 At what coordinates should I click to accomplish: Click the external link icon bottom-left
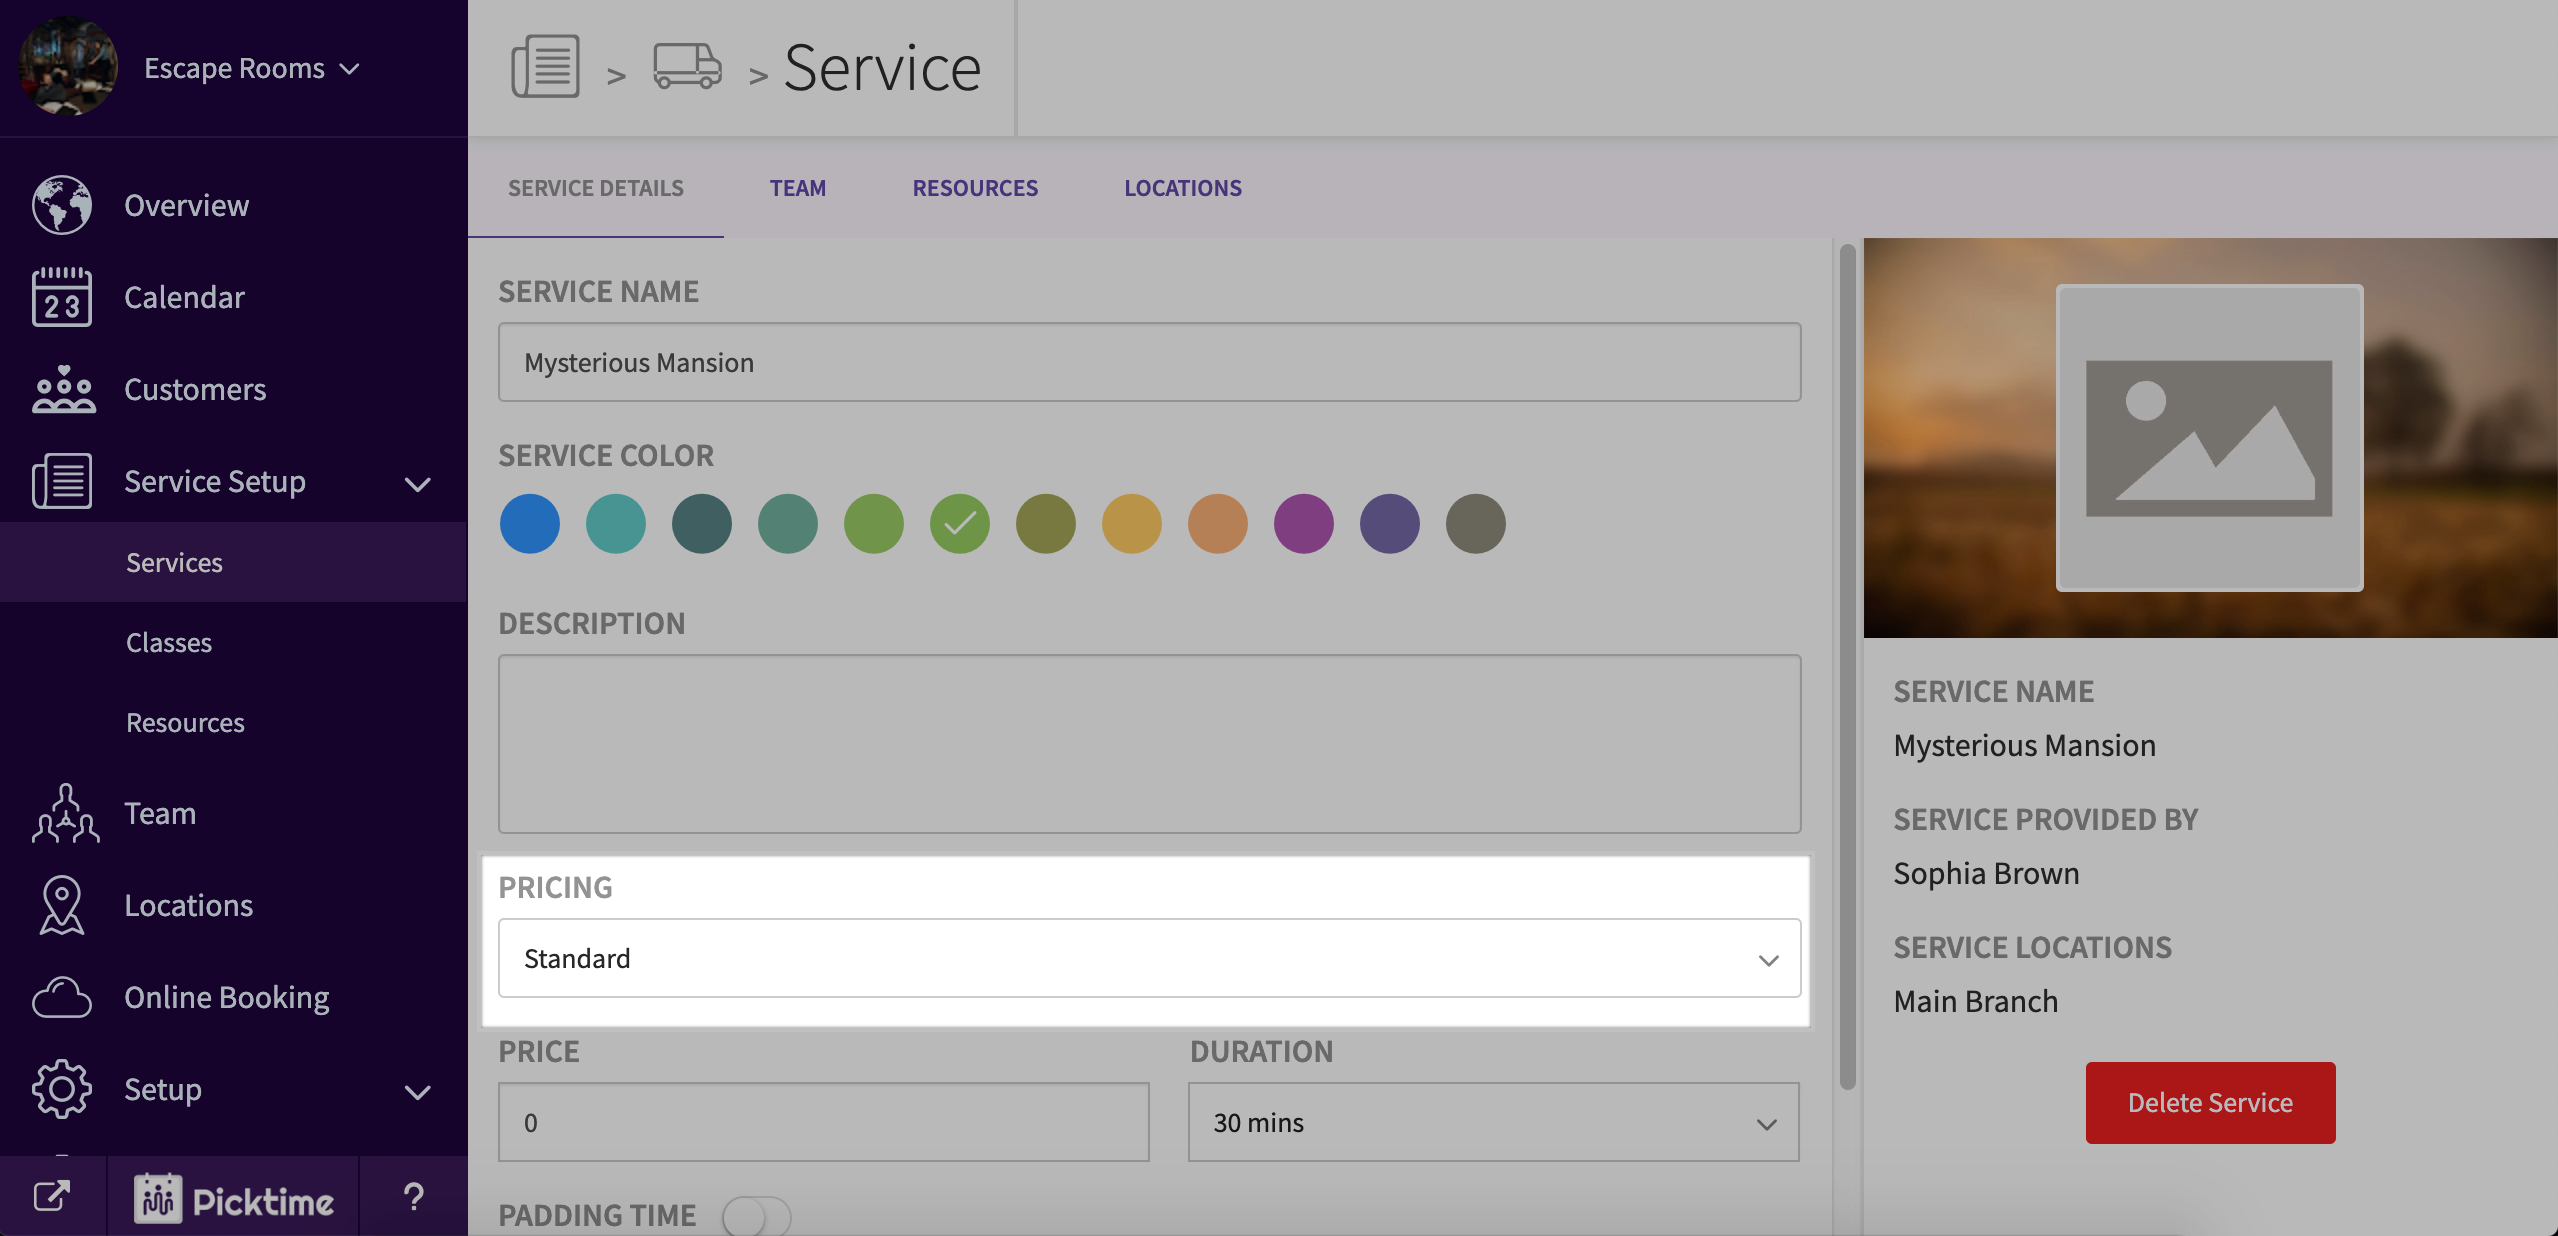tap(52, 1196)
